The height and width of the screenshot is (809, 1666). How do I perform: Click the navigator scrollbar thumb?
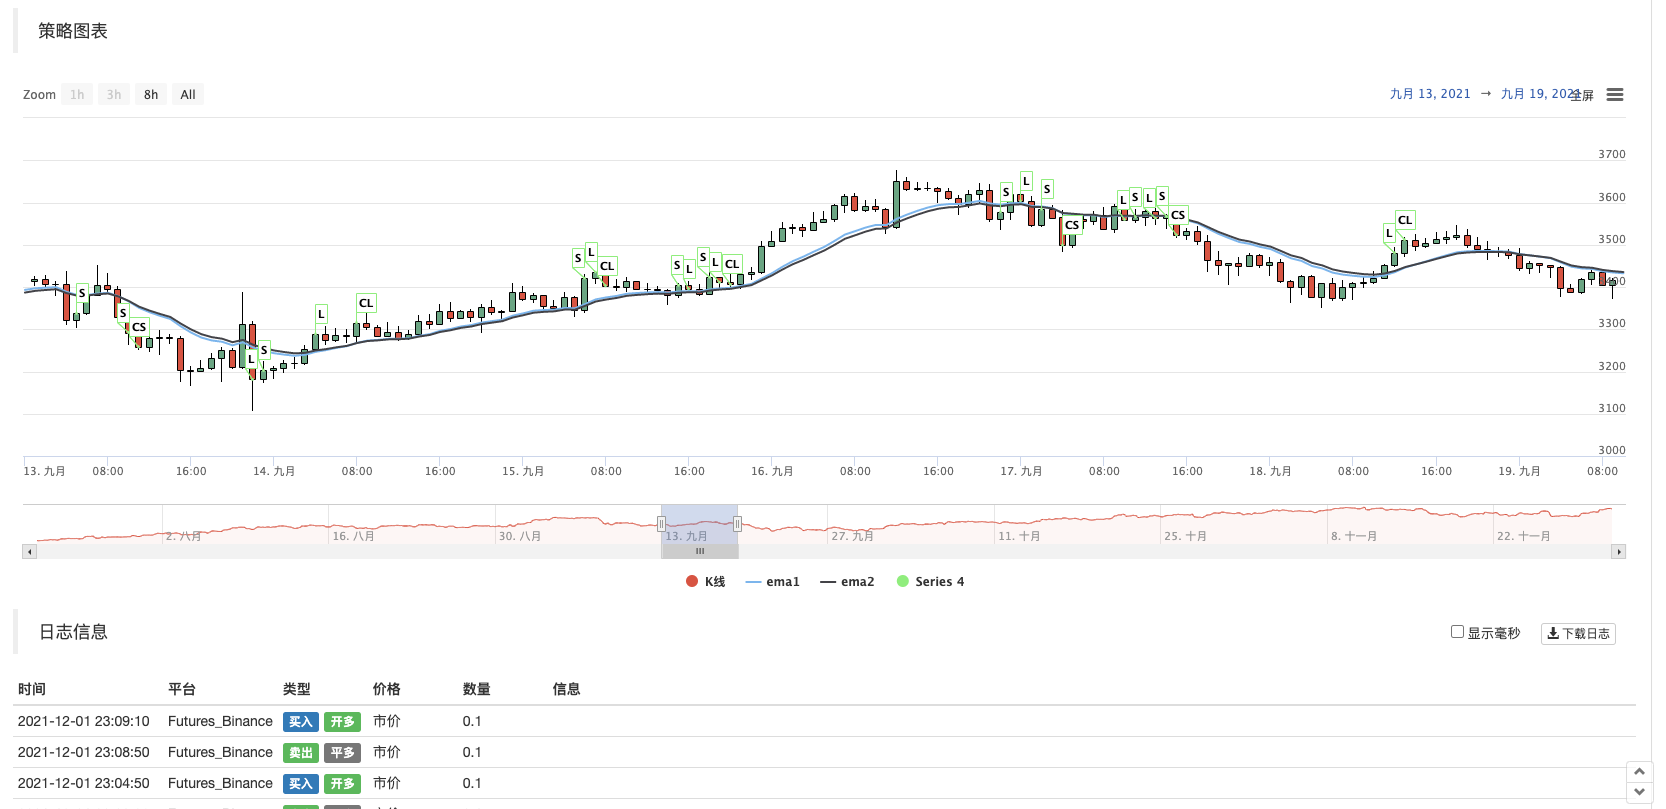point(700,552)
